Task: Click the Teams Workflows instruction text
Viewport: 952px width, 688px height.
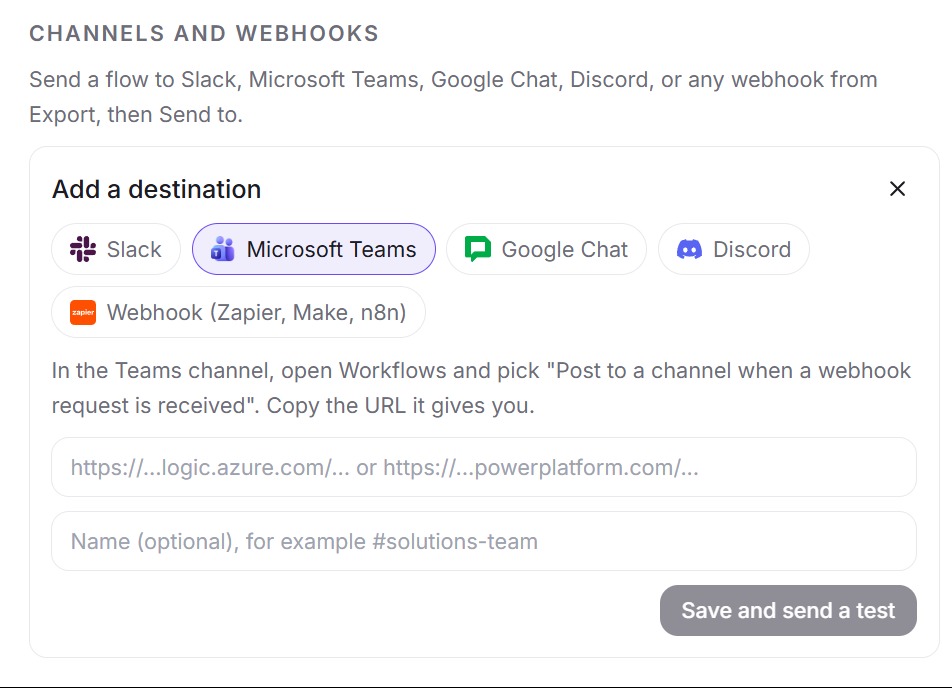Action: 481,388
